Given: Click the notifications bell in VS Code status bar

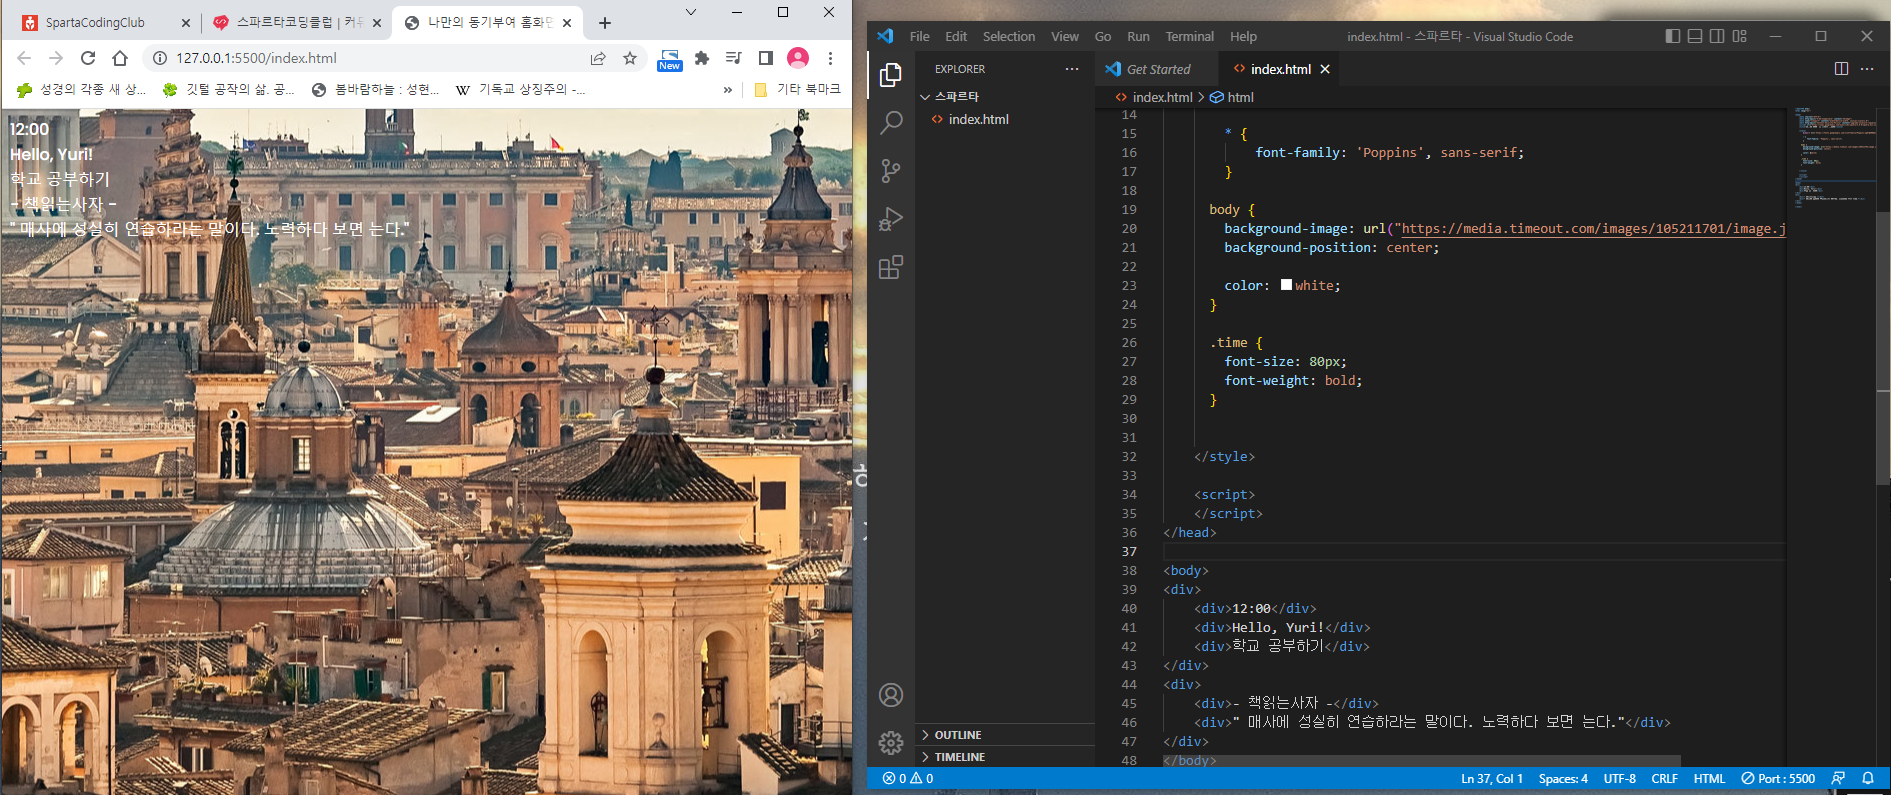Looking at the screenshot, I should point(1867,778).
